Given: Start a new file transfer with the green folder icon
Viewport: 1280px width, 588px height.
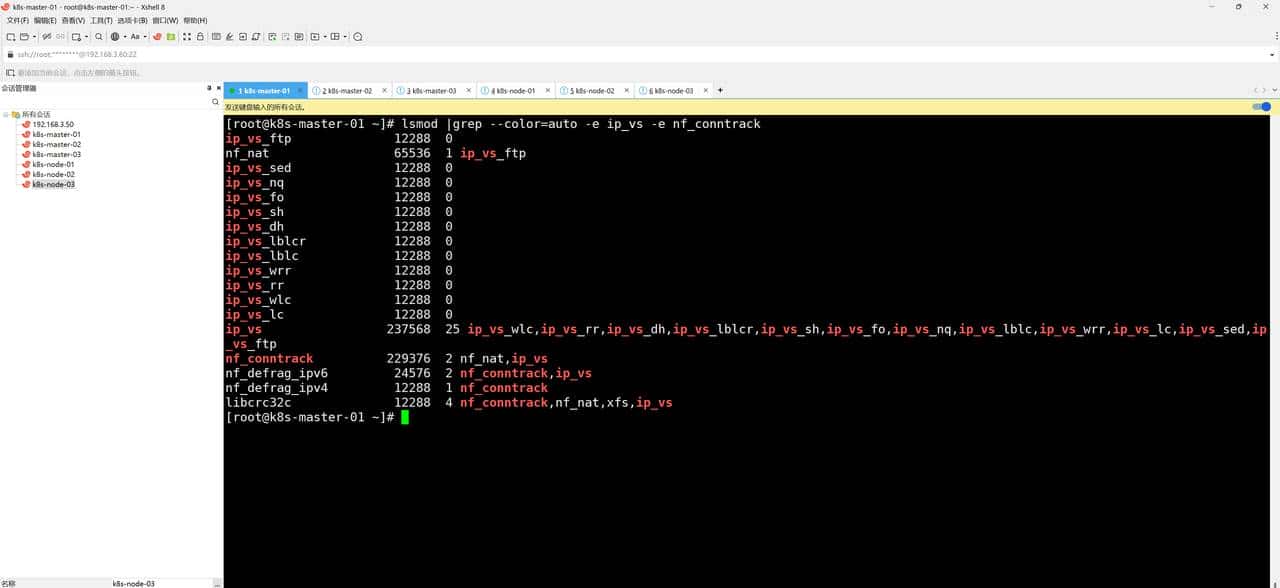Looking at the screenshot, I should point(171,36).
